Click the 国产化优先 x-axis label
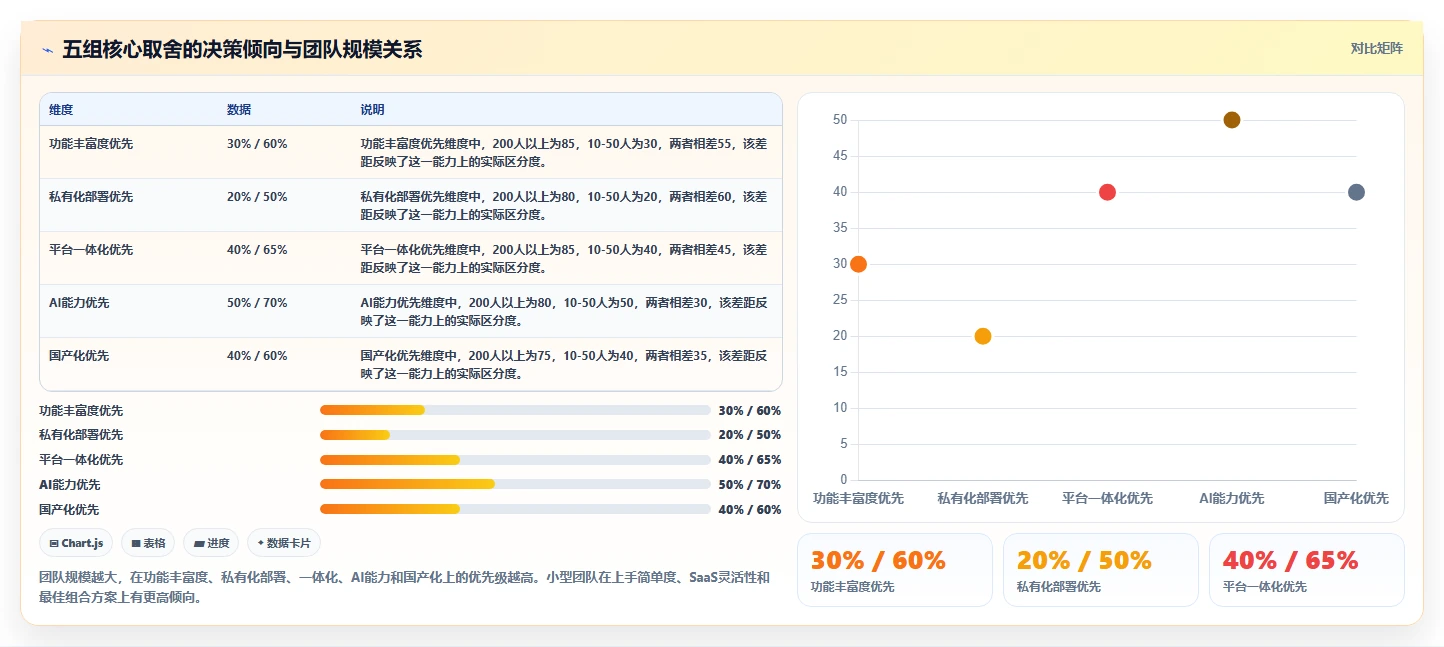Image resolution: width=1444 pixels, height=647 pixels. [1356, 498]
